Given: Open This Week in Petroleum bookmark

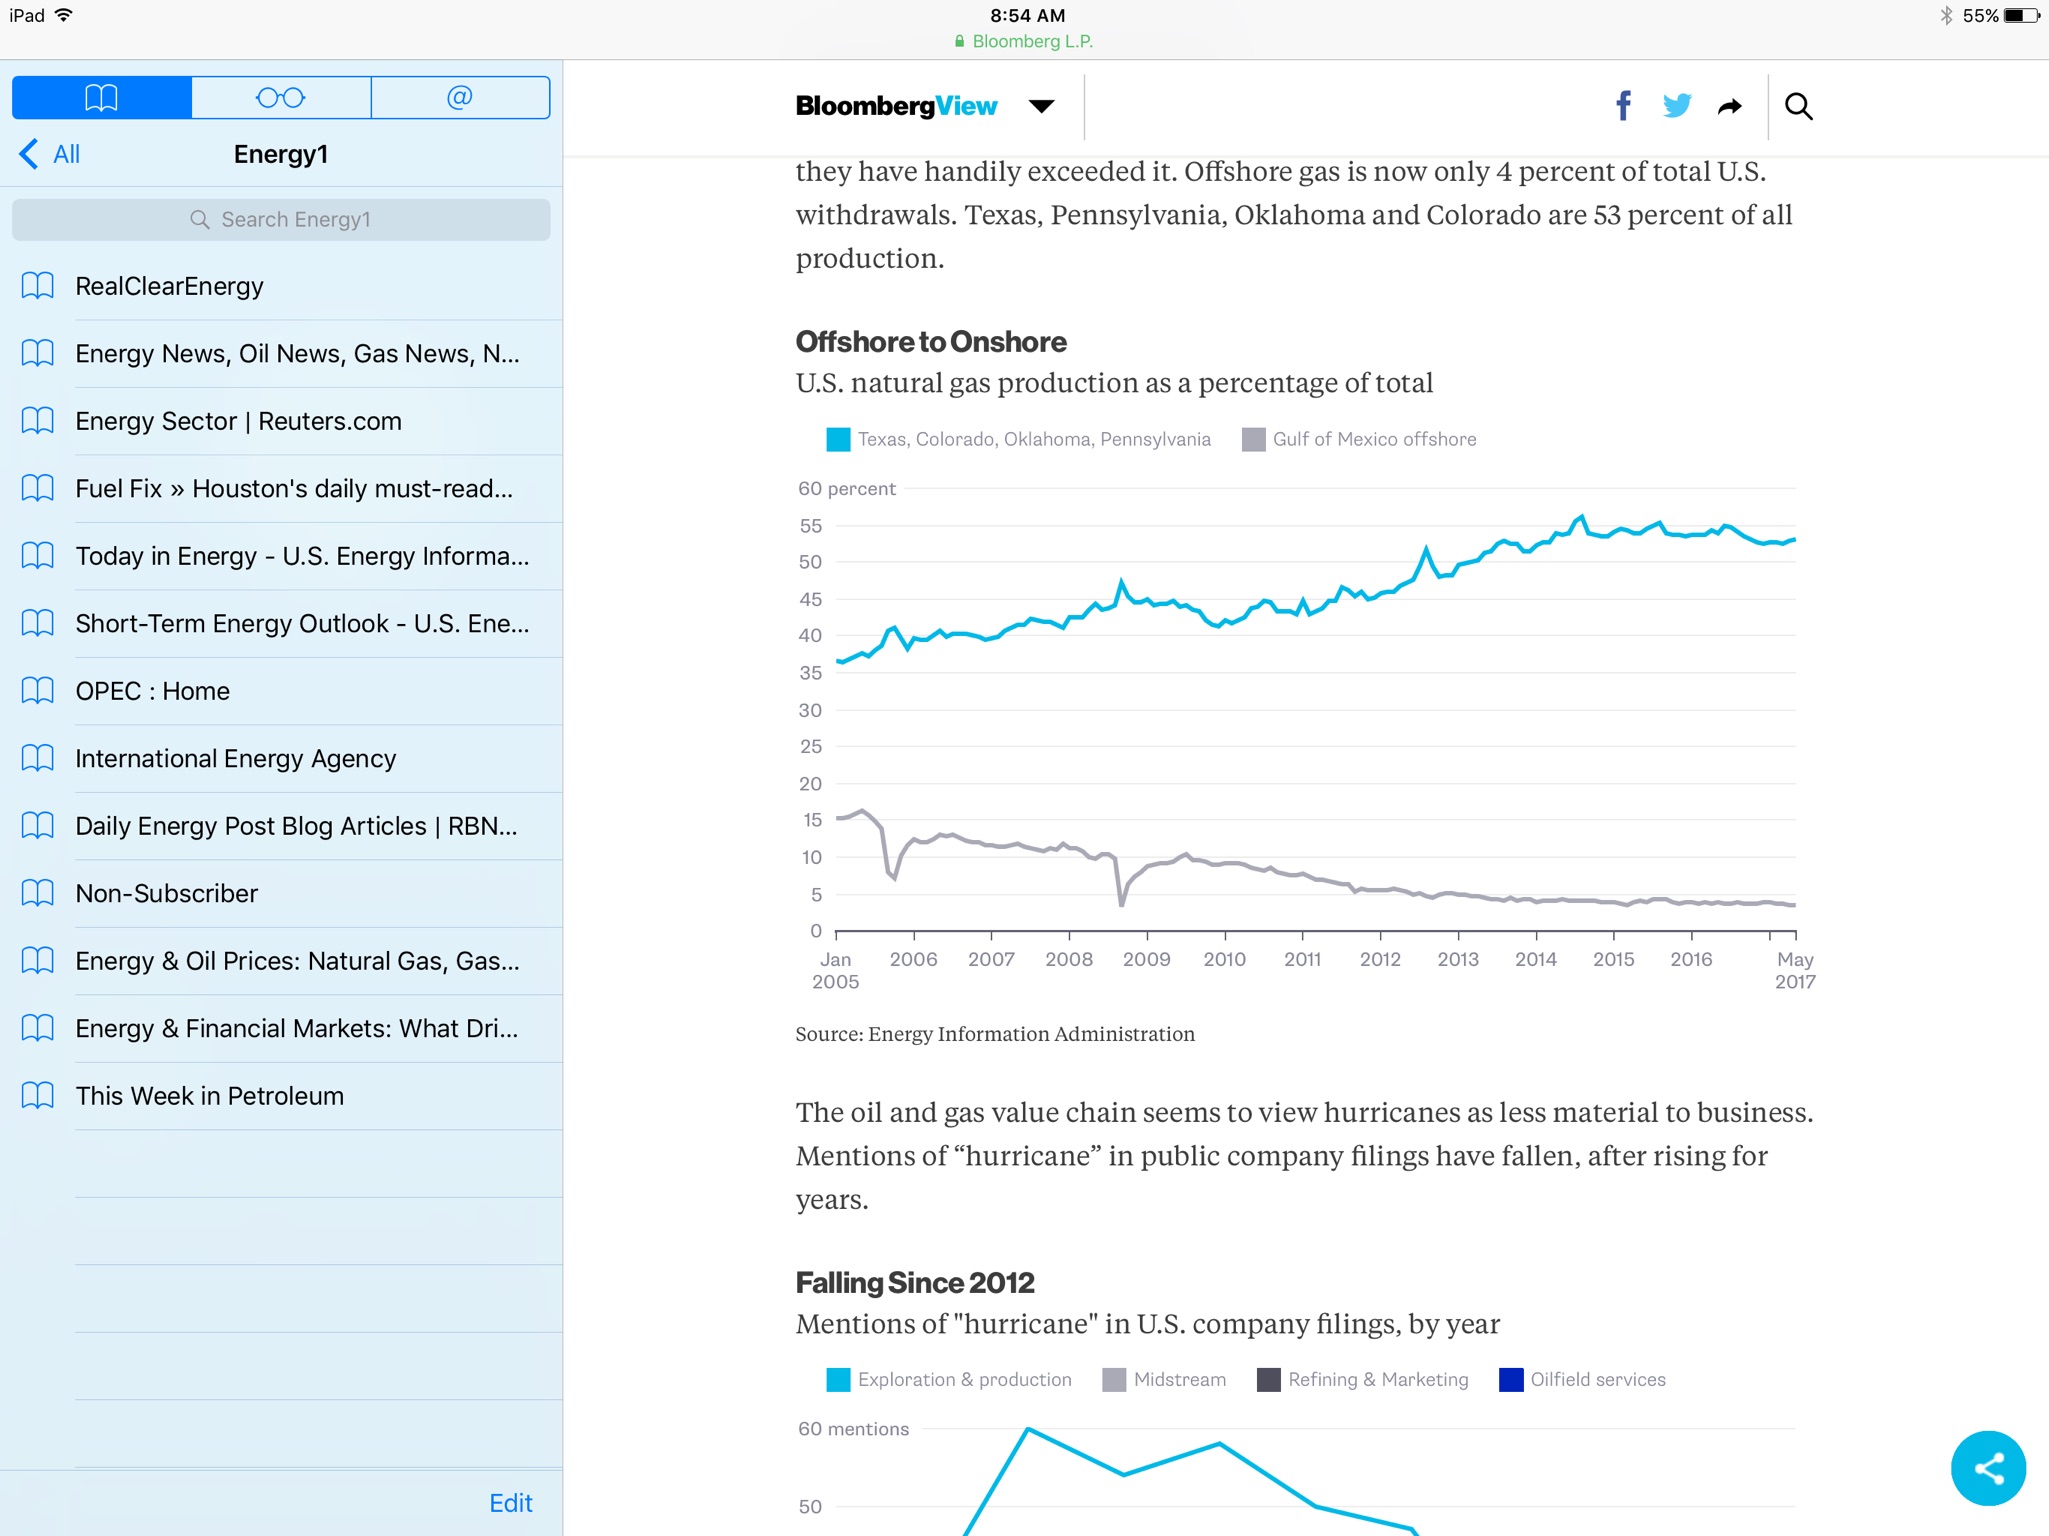Looking at the screenshot, I should point(209,1096).
